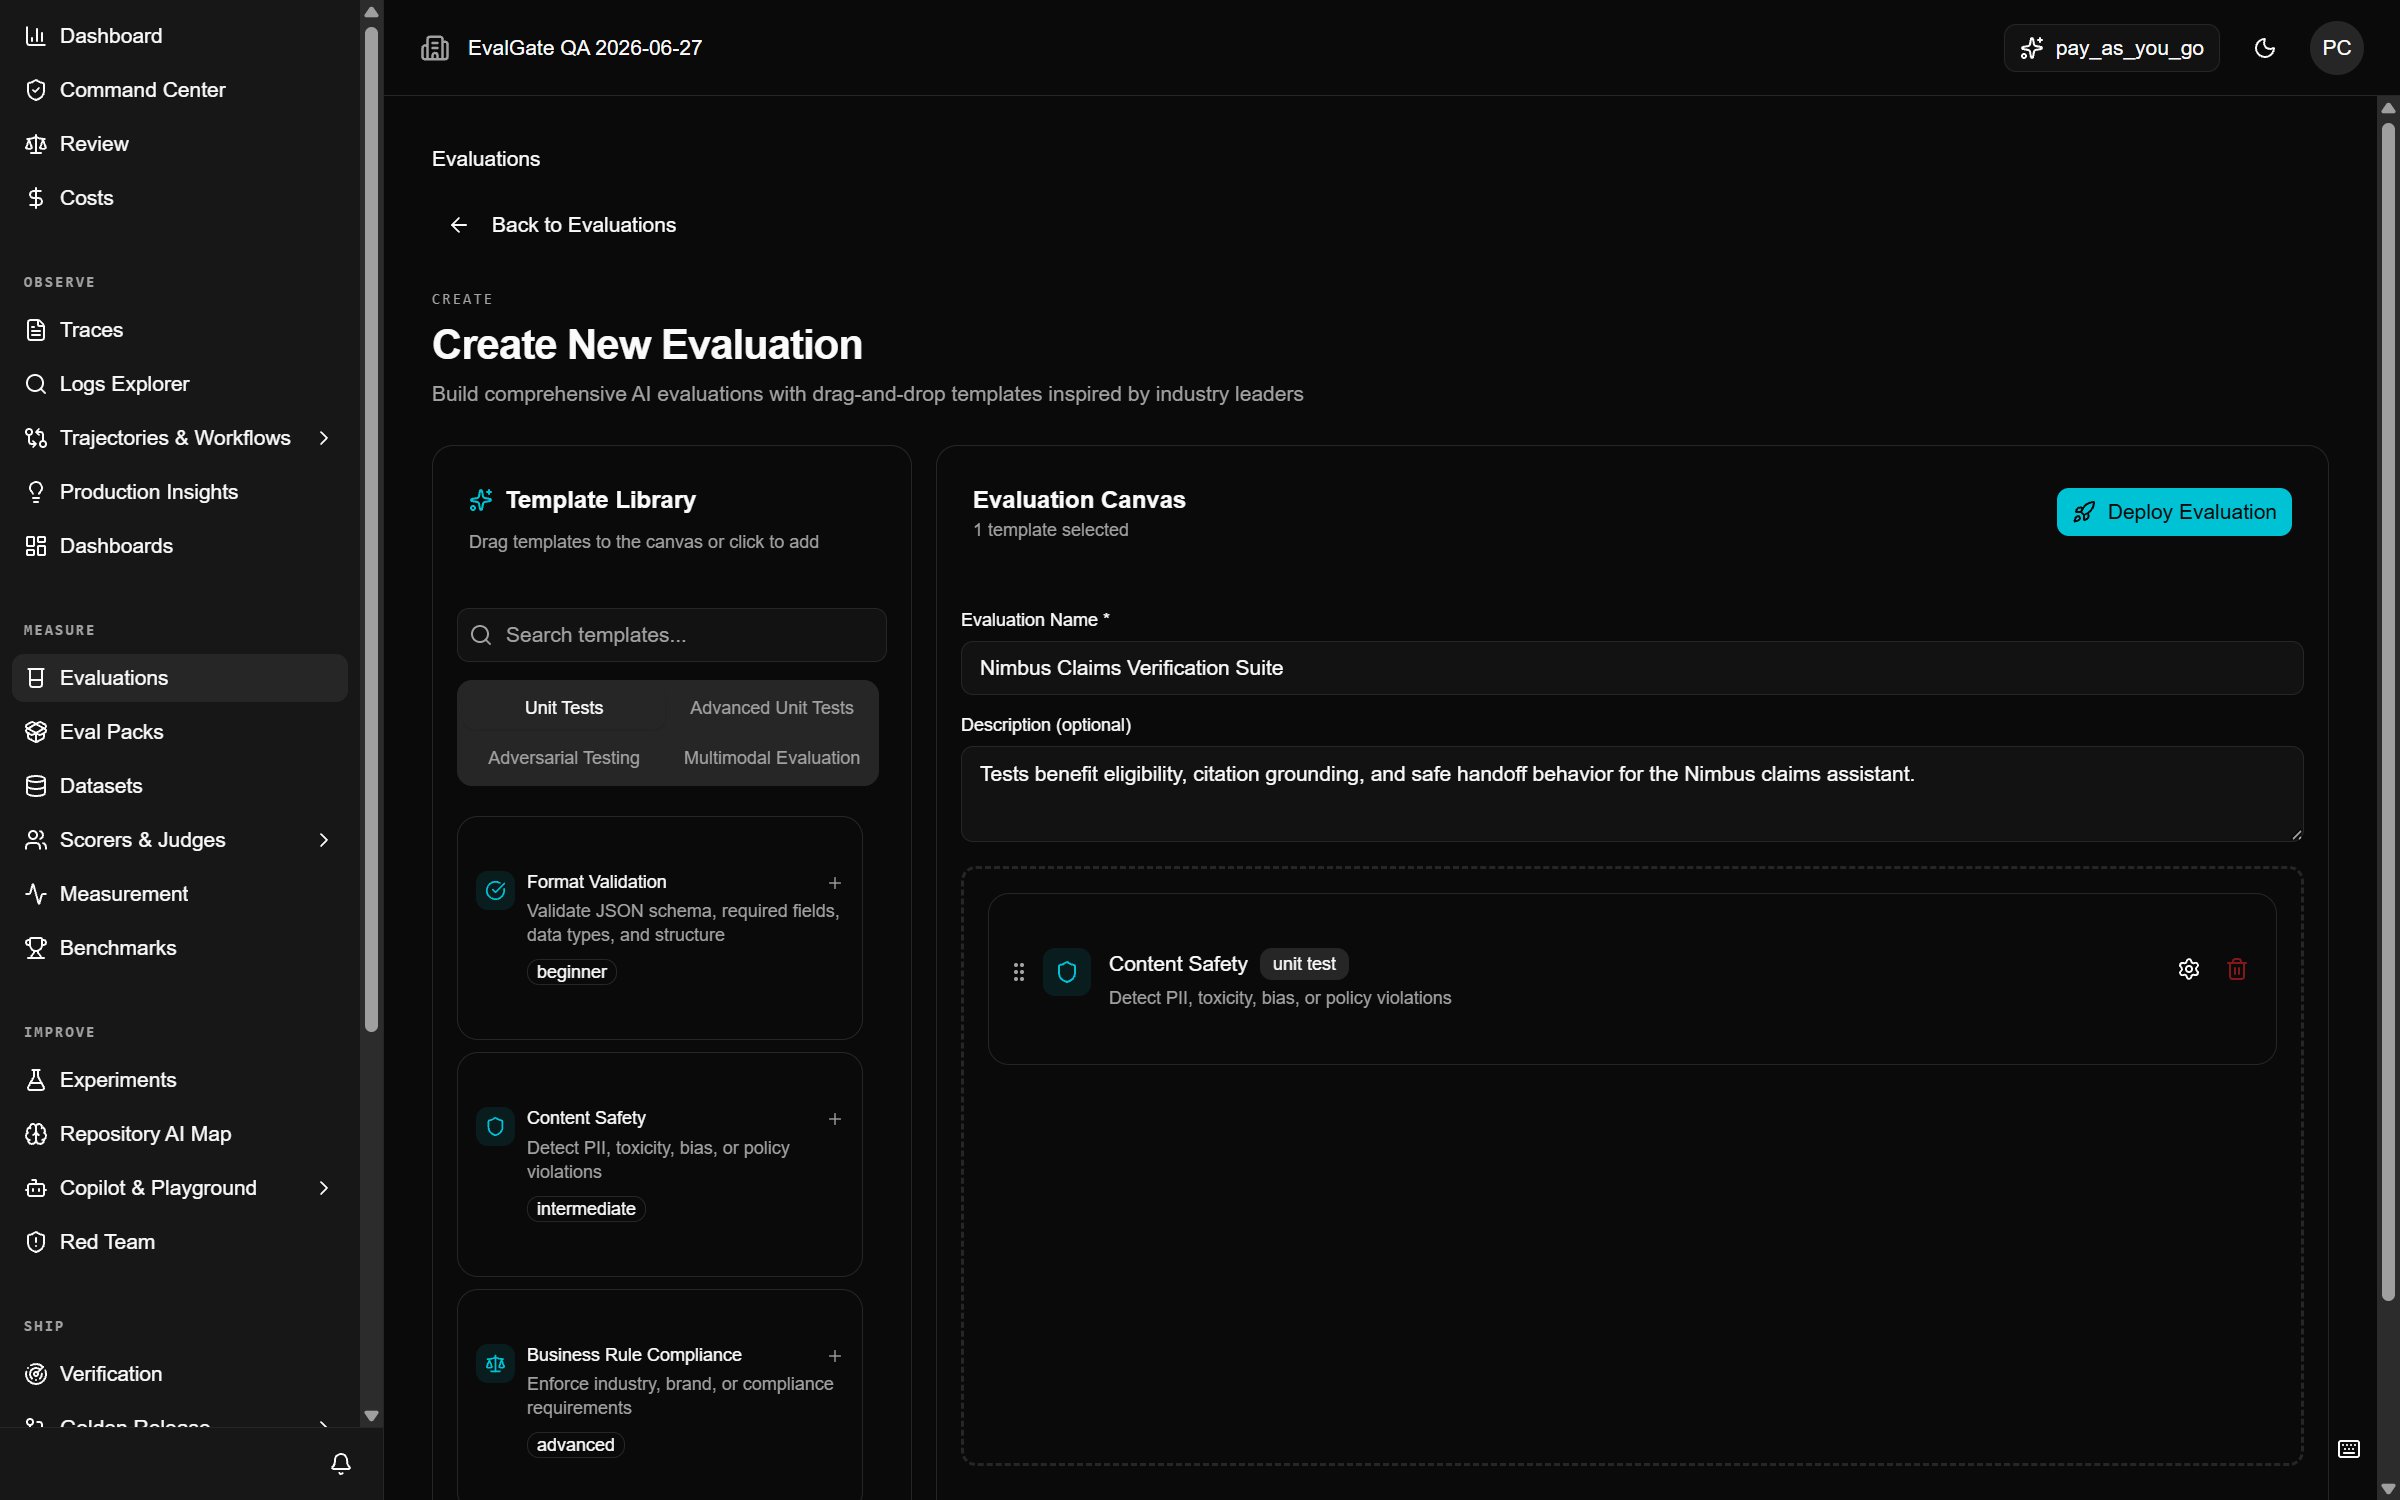
Task: Click 'EvalGate QA 2026-06-27' workspace name
Action: point(585,48)
